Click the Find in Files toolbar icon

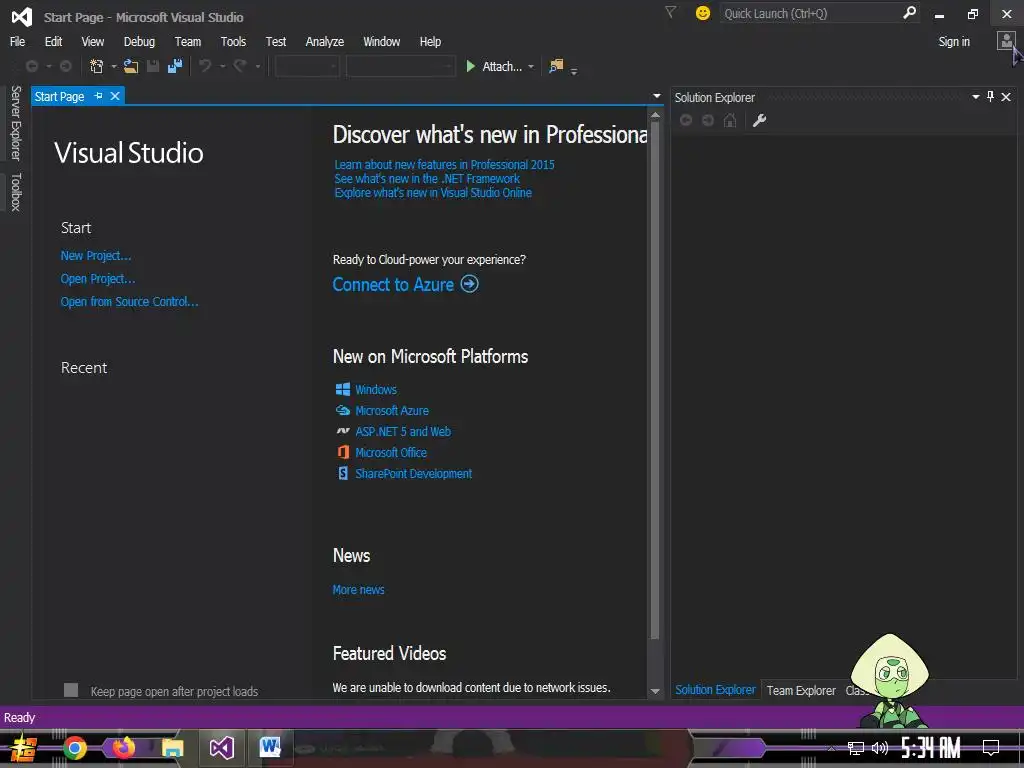[x=556, y=66]
